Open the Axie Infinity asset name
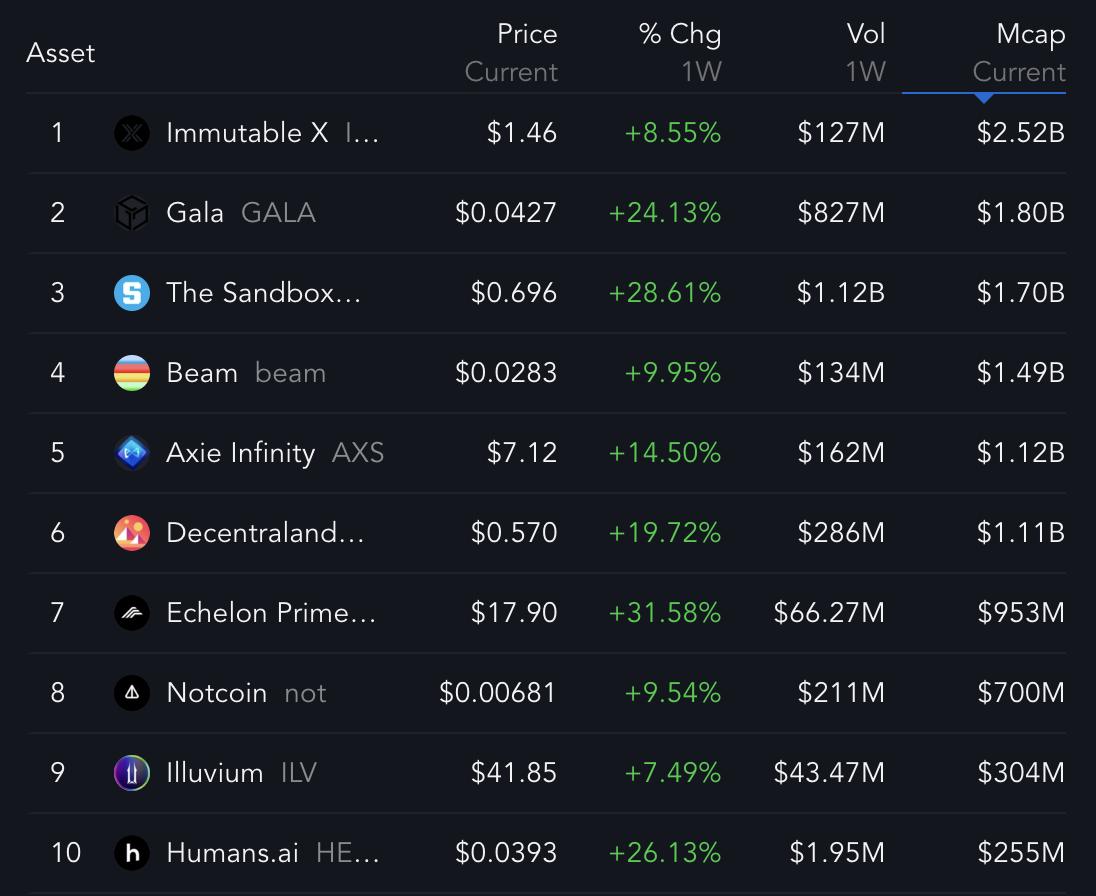This screenshot has width=1096, height=896. coord(240,452)
